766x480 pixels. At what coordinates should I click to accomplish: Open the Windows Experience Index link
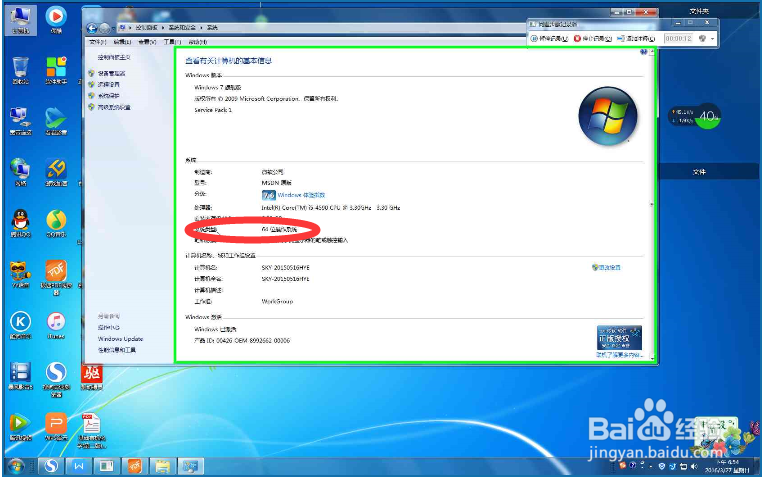point(301,195)
